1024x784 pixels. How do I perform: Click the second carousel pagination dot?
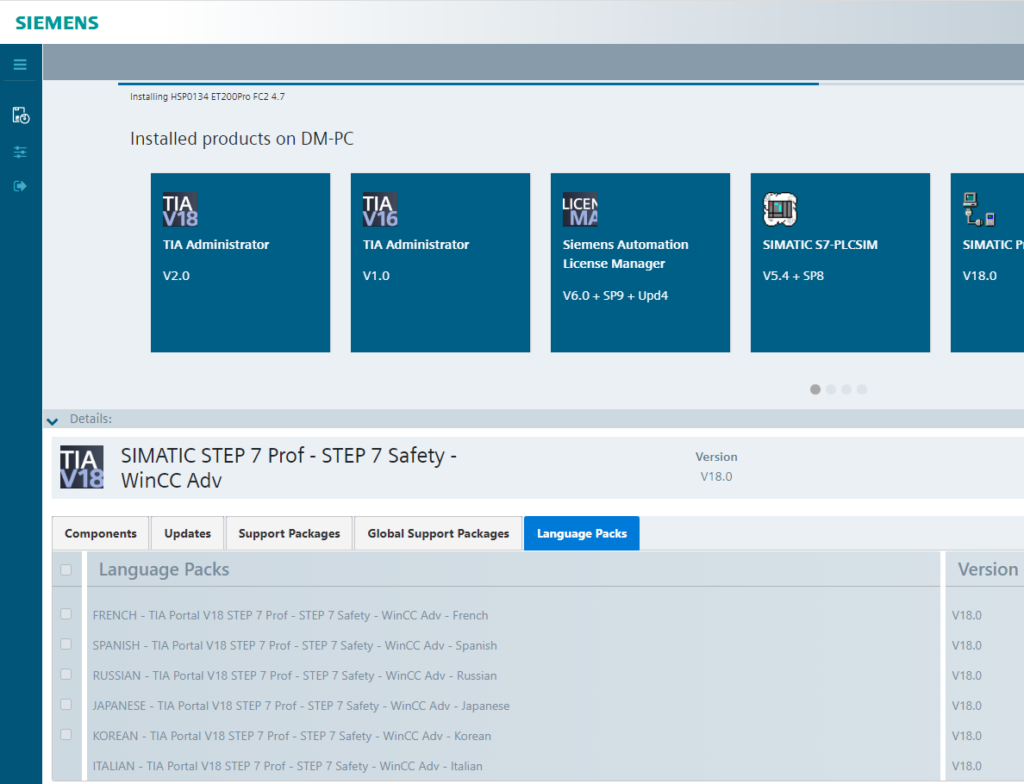point(831,389)
